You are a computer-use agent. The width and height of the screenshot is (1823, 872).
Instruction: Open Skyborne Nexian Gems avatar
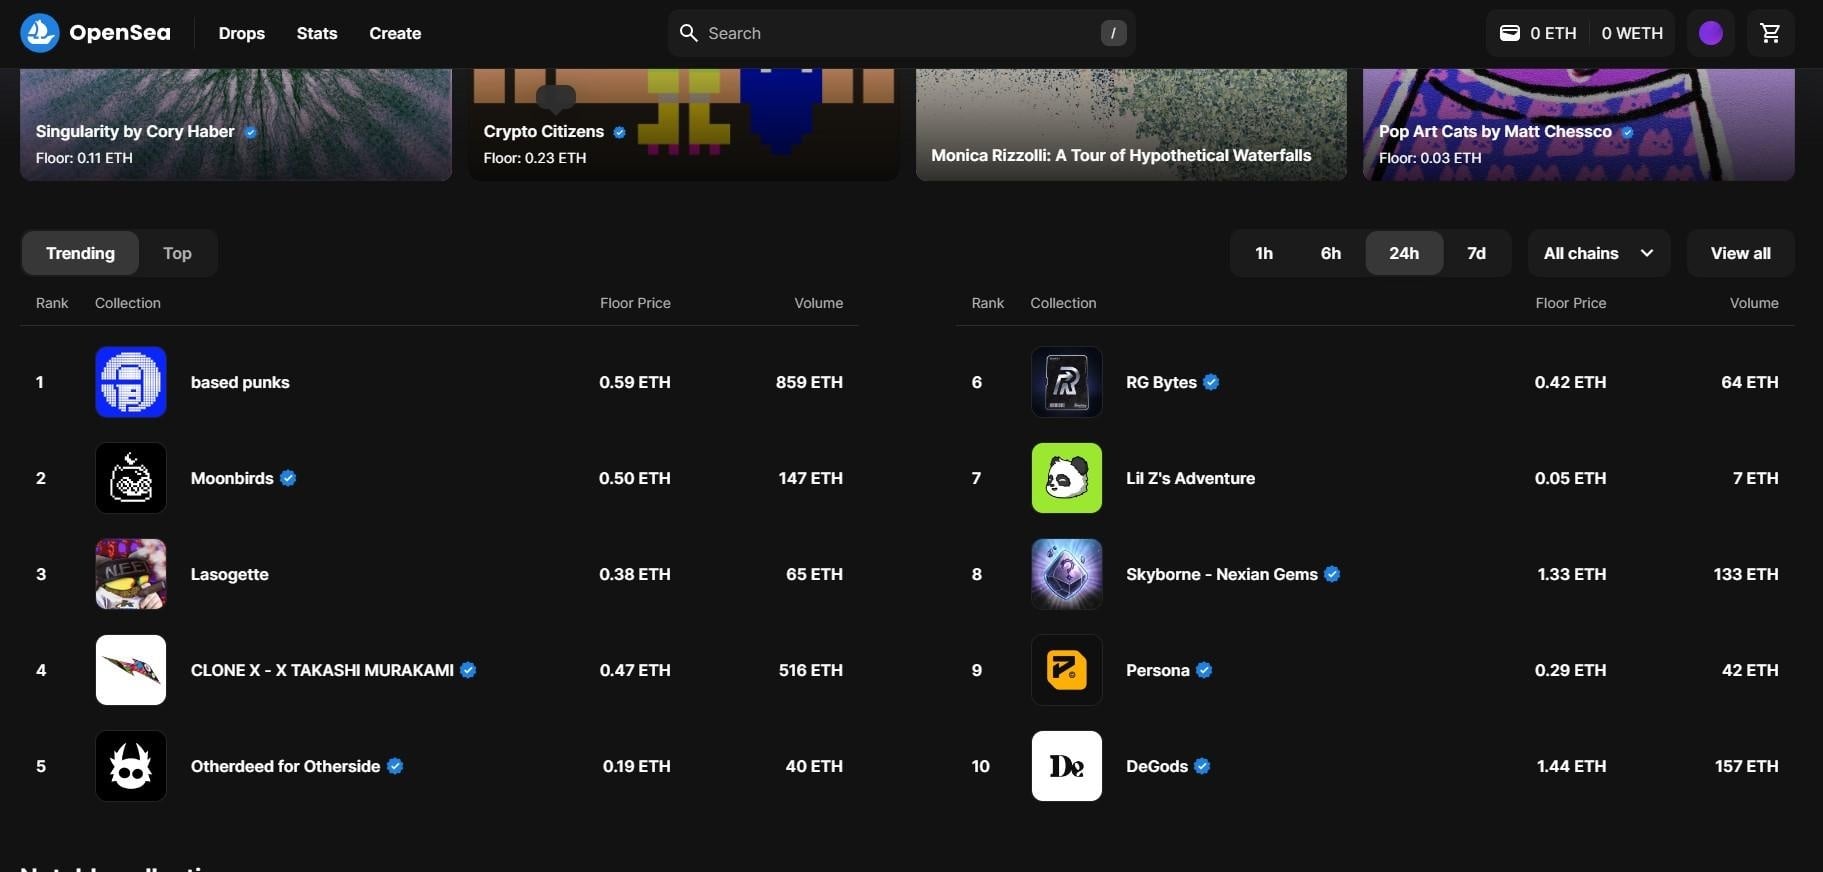[x=1067, y=574]
